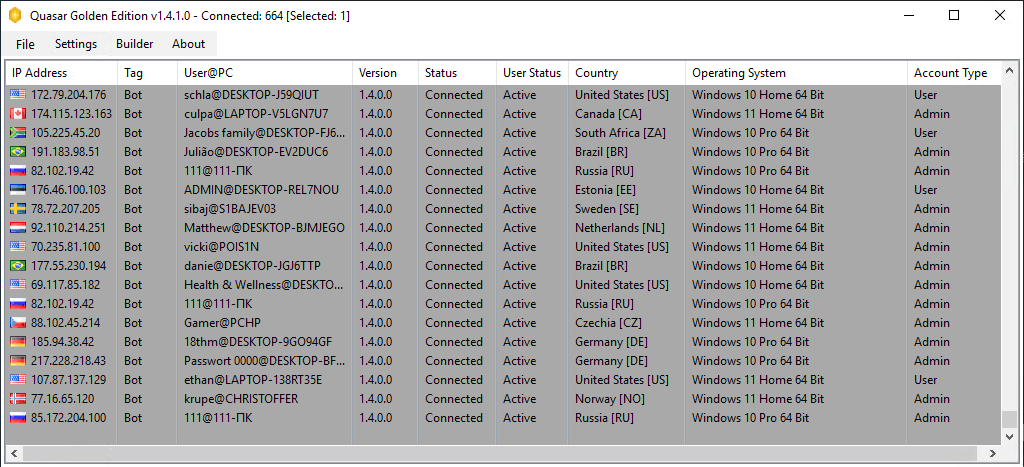Click the US flag icon beside 172.79.204.176
Screen dimensions: 1024x467
(x=18, y=95)
